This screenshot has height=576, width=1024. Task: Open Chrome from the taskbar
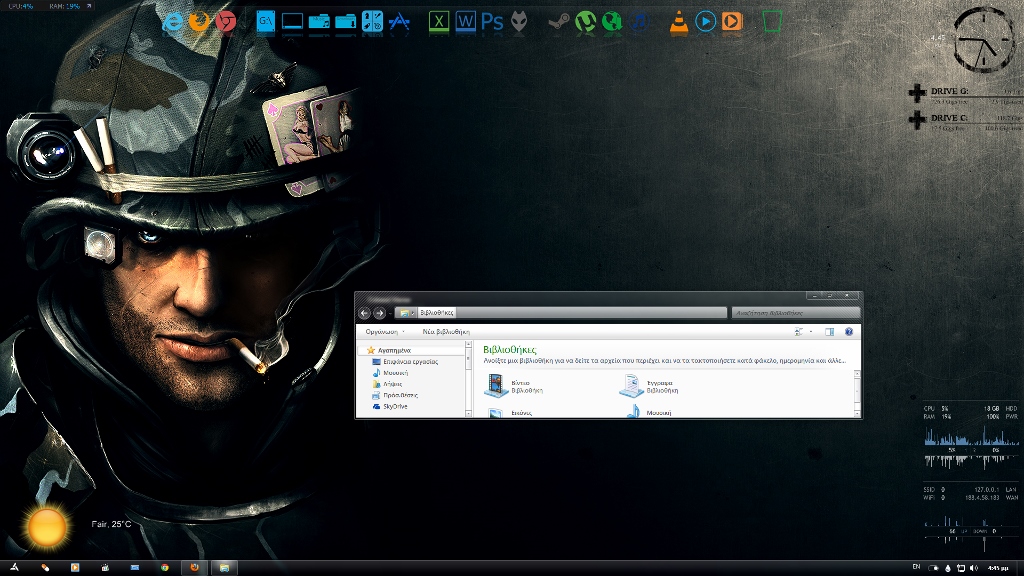tap(165, 568)
